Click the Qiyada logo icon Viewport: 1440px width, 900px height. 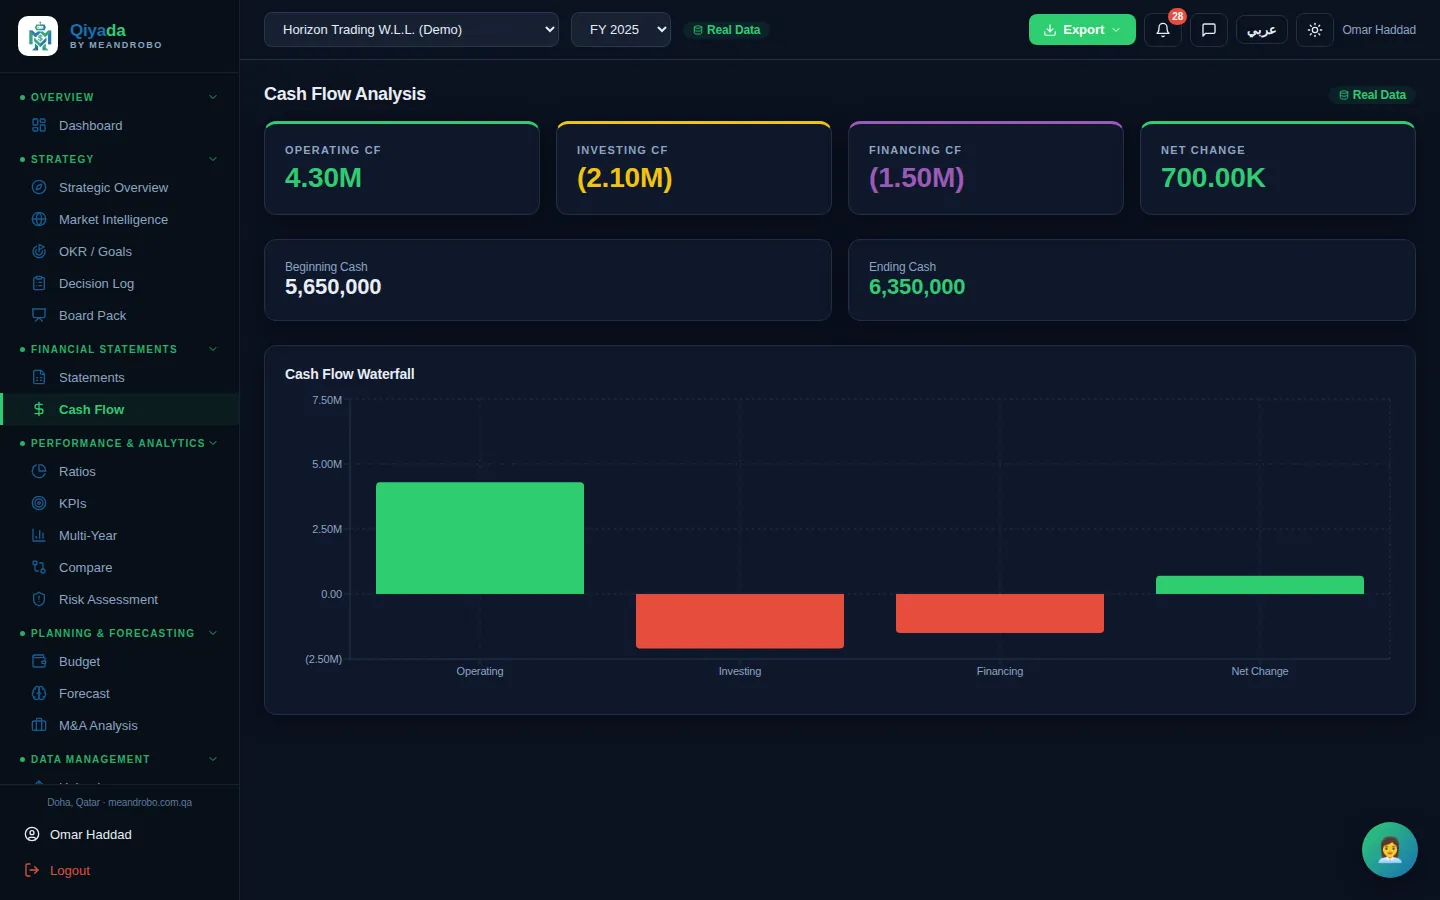tap(38, 37)
